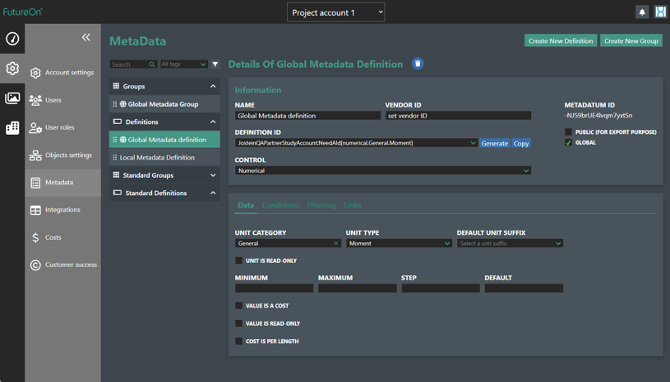Open Integrations menu item
The height and width of the screenshot is (382, 670).
tap(63, 210)
